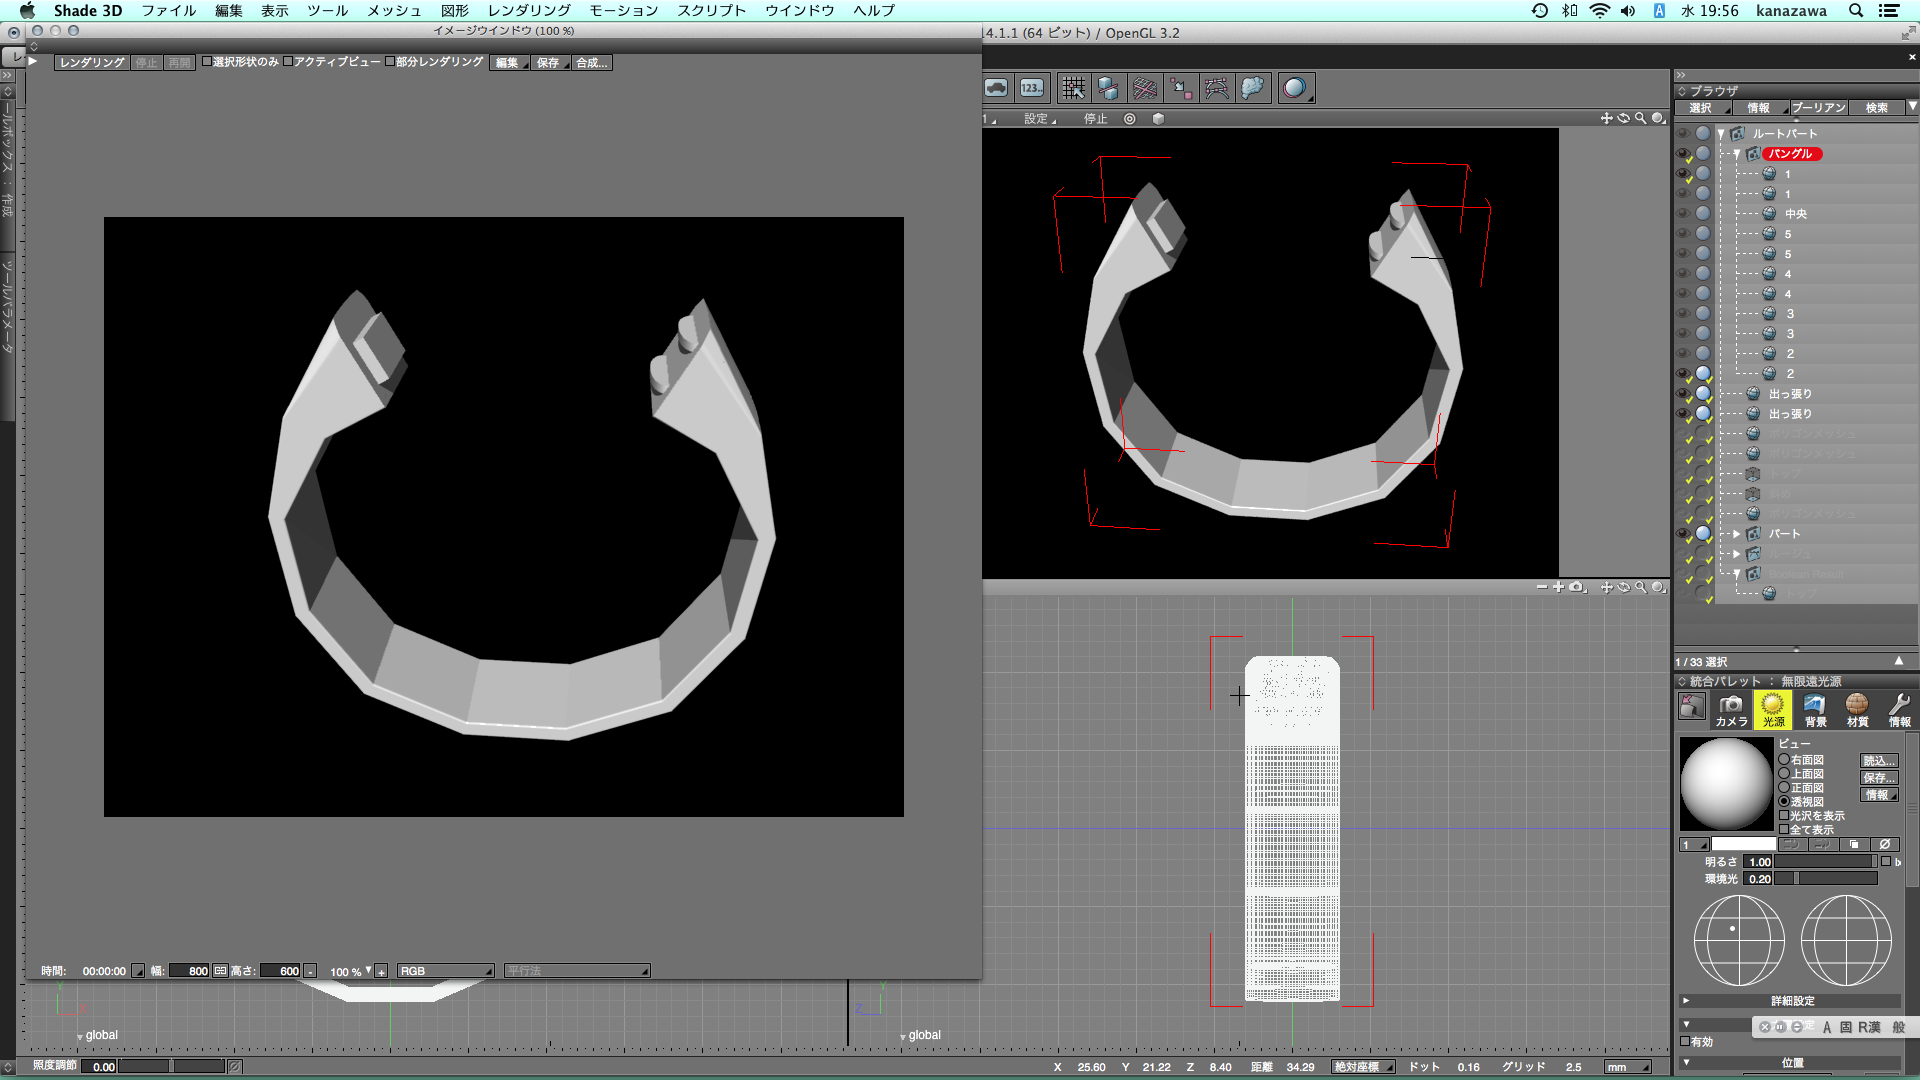Click the zoom magnifier icon in perspective view

click(x=1640, y=118)
